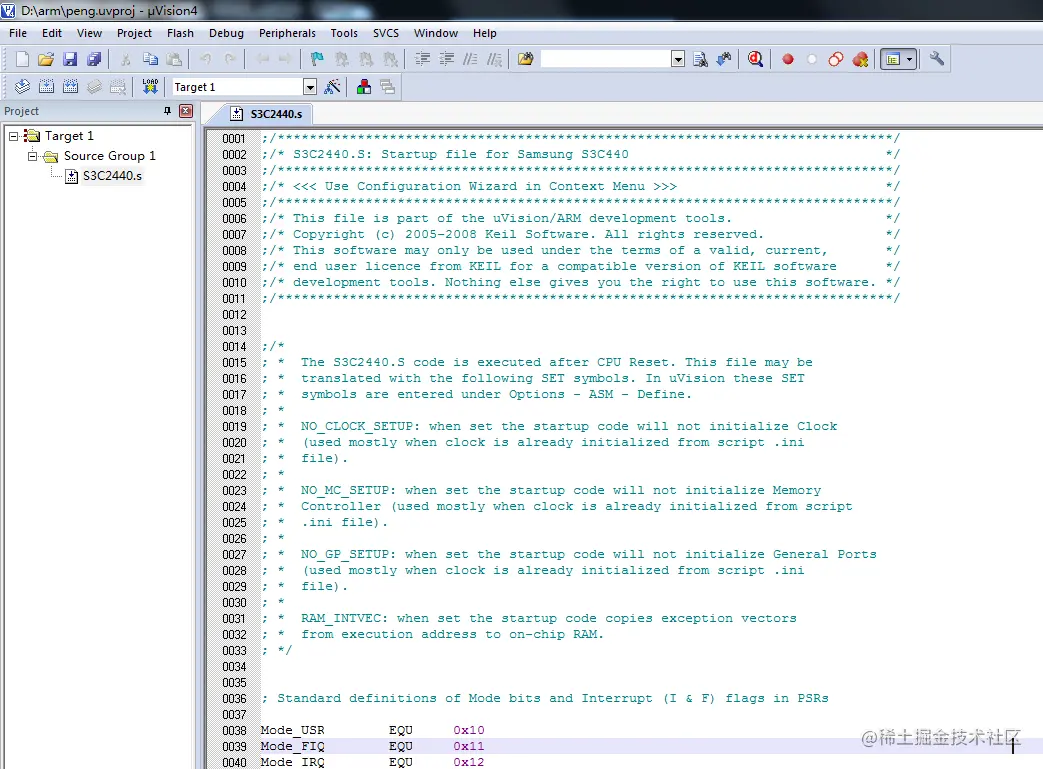Click the Manage Multi-Project Workspace icon
1043x769 pixels.
pos(388,86)
